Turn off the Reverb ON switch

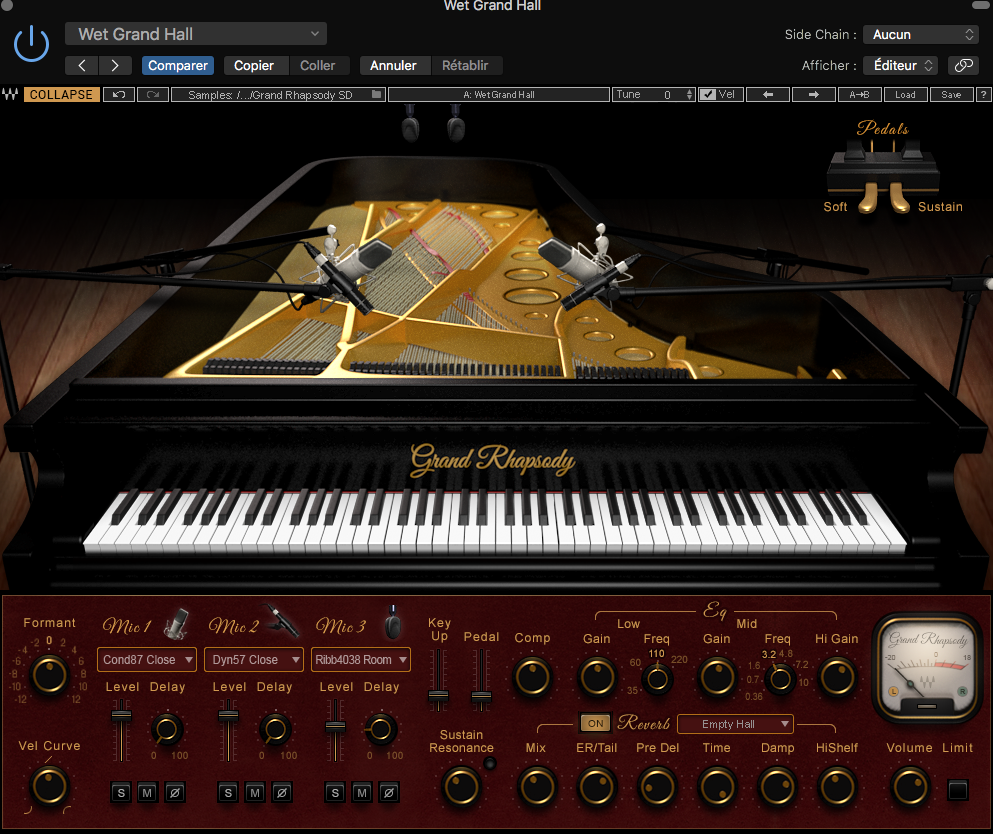point(595,722)
